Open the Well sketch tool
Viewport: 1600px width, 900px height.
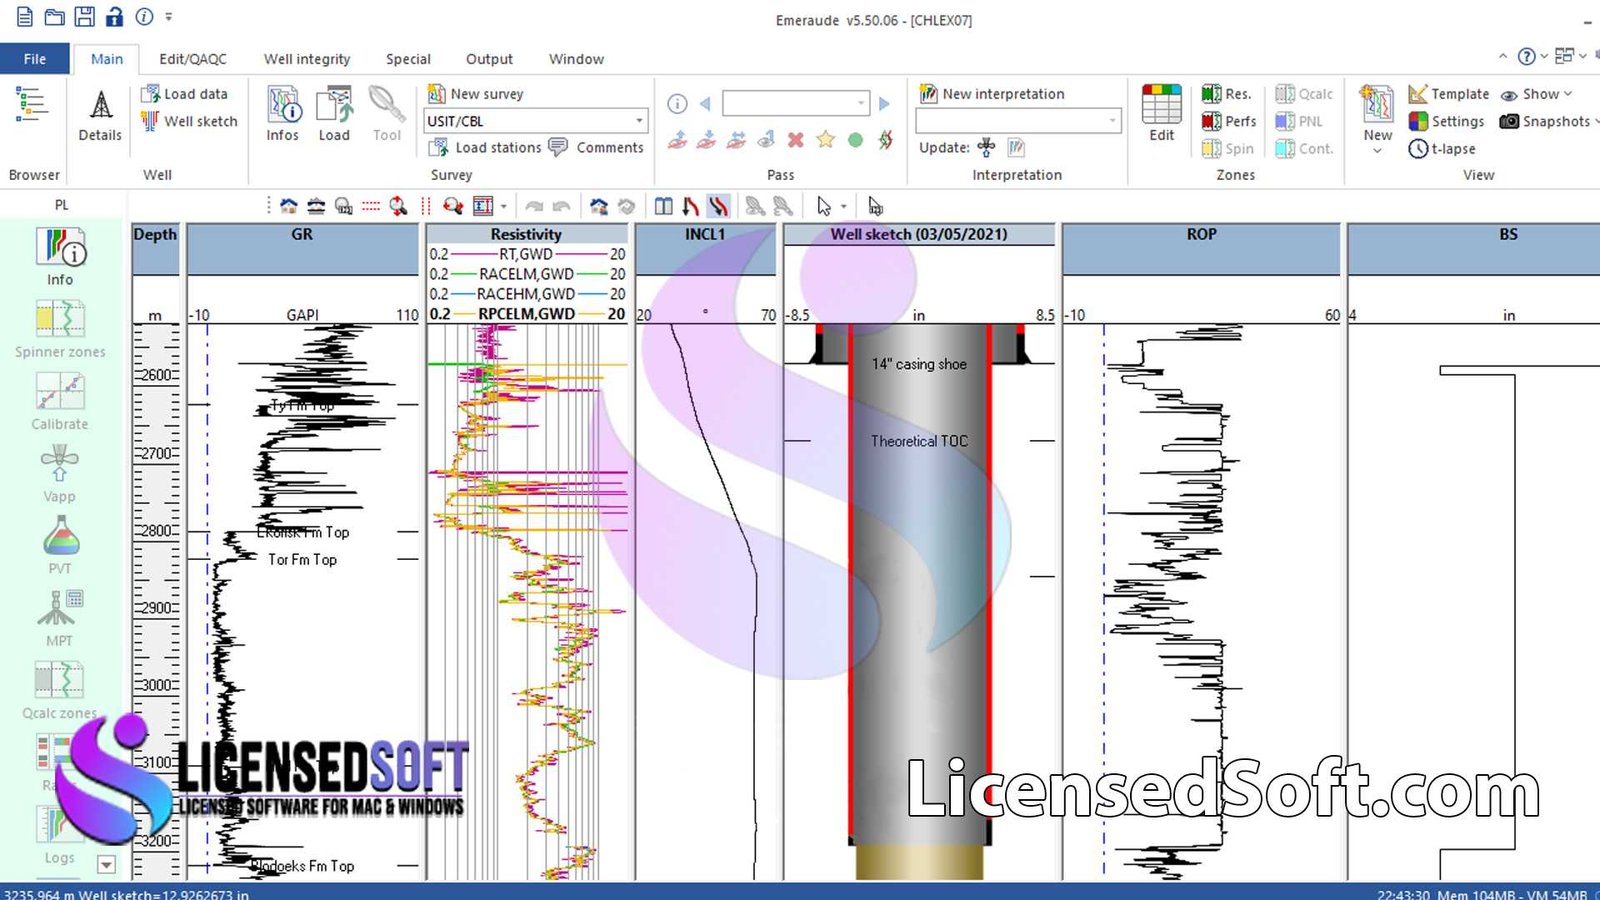[190, 121]
